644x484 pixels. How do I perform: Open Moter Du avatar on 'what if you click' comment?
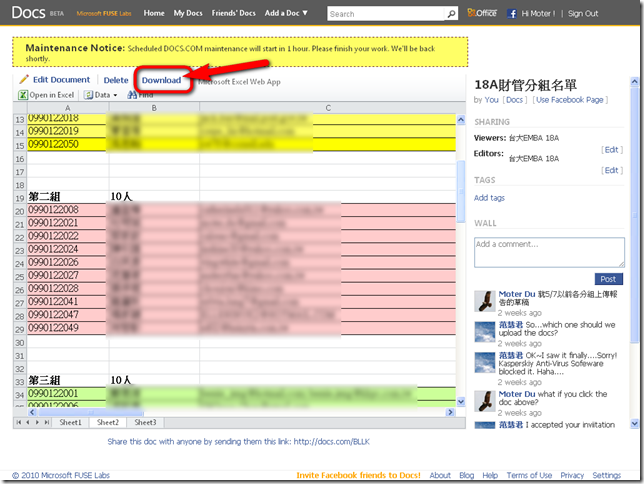pos(485,401)
